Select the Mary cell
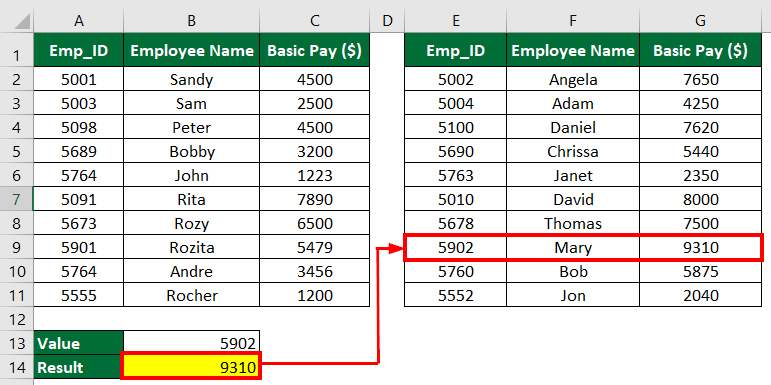The width and height of the screenshot is (771, 385). [x=573, y=248]
